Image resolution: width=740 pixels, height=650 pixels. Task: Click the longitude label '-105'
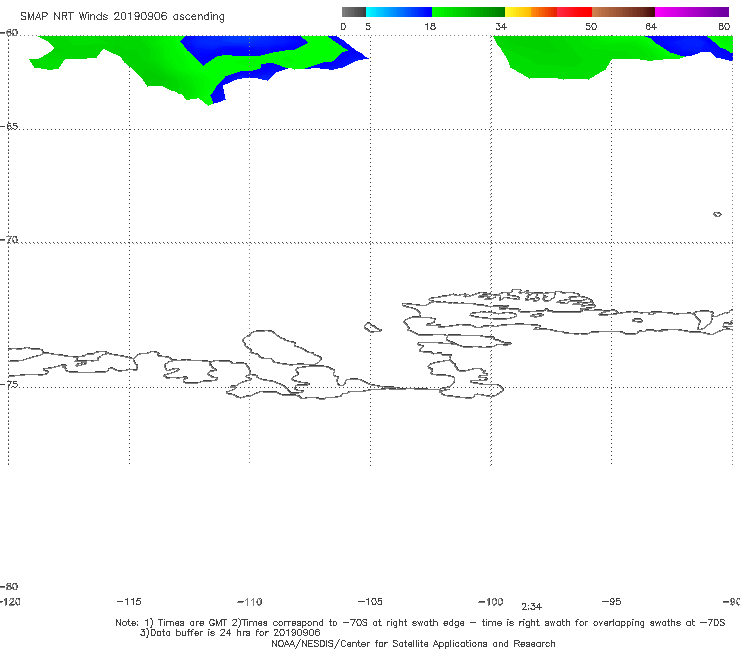click(x=370, y=601)
